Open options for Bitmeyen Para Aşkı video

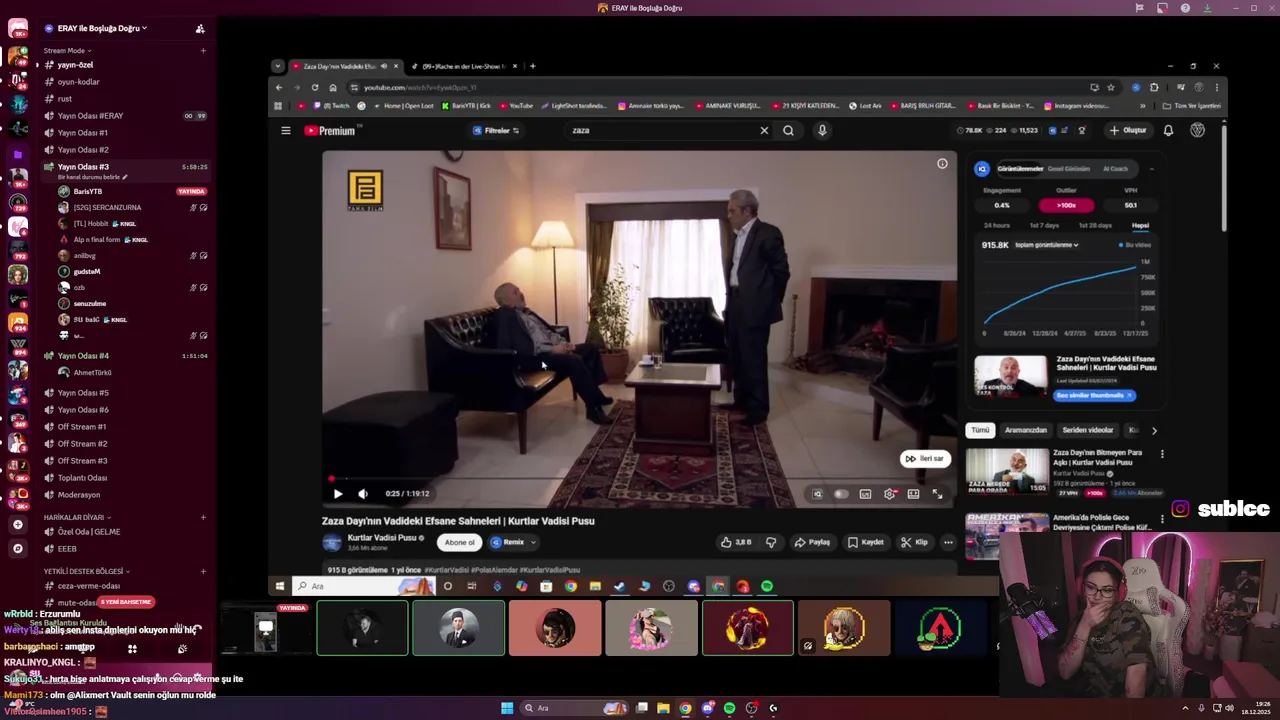click(1162, 454)
